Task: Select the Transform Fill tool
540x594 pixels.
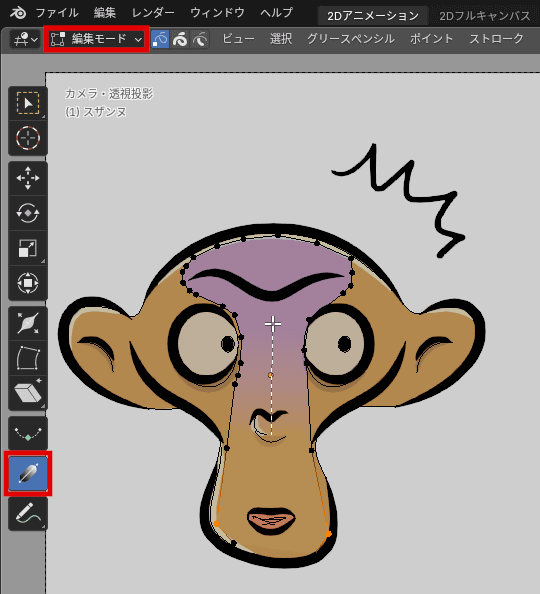Action: [28, 473]
